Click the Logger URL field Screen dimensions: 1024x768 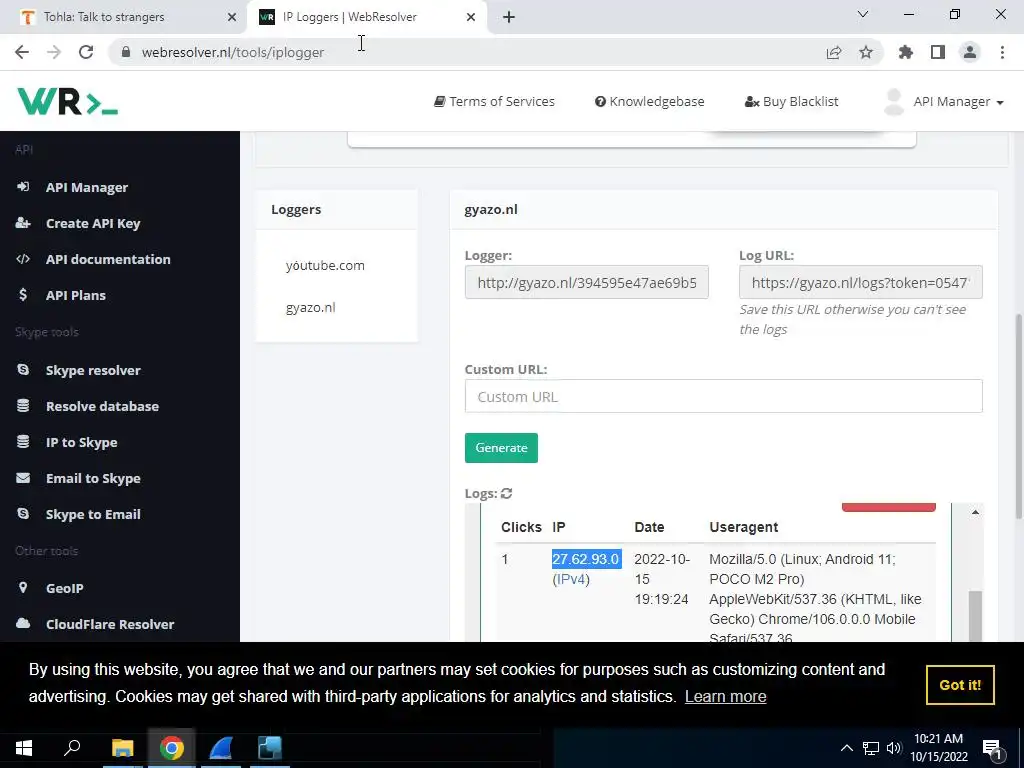click(586, 282)
